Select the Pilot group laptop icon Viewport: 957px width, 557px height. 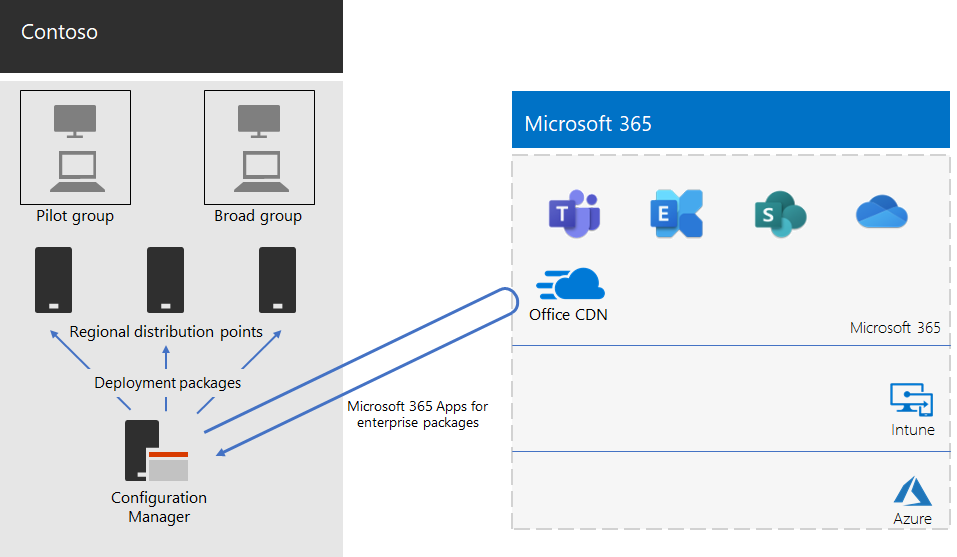pos(77,171)
